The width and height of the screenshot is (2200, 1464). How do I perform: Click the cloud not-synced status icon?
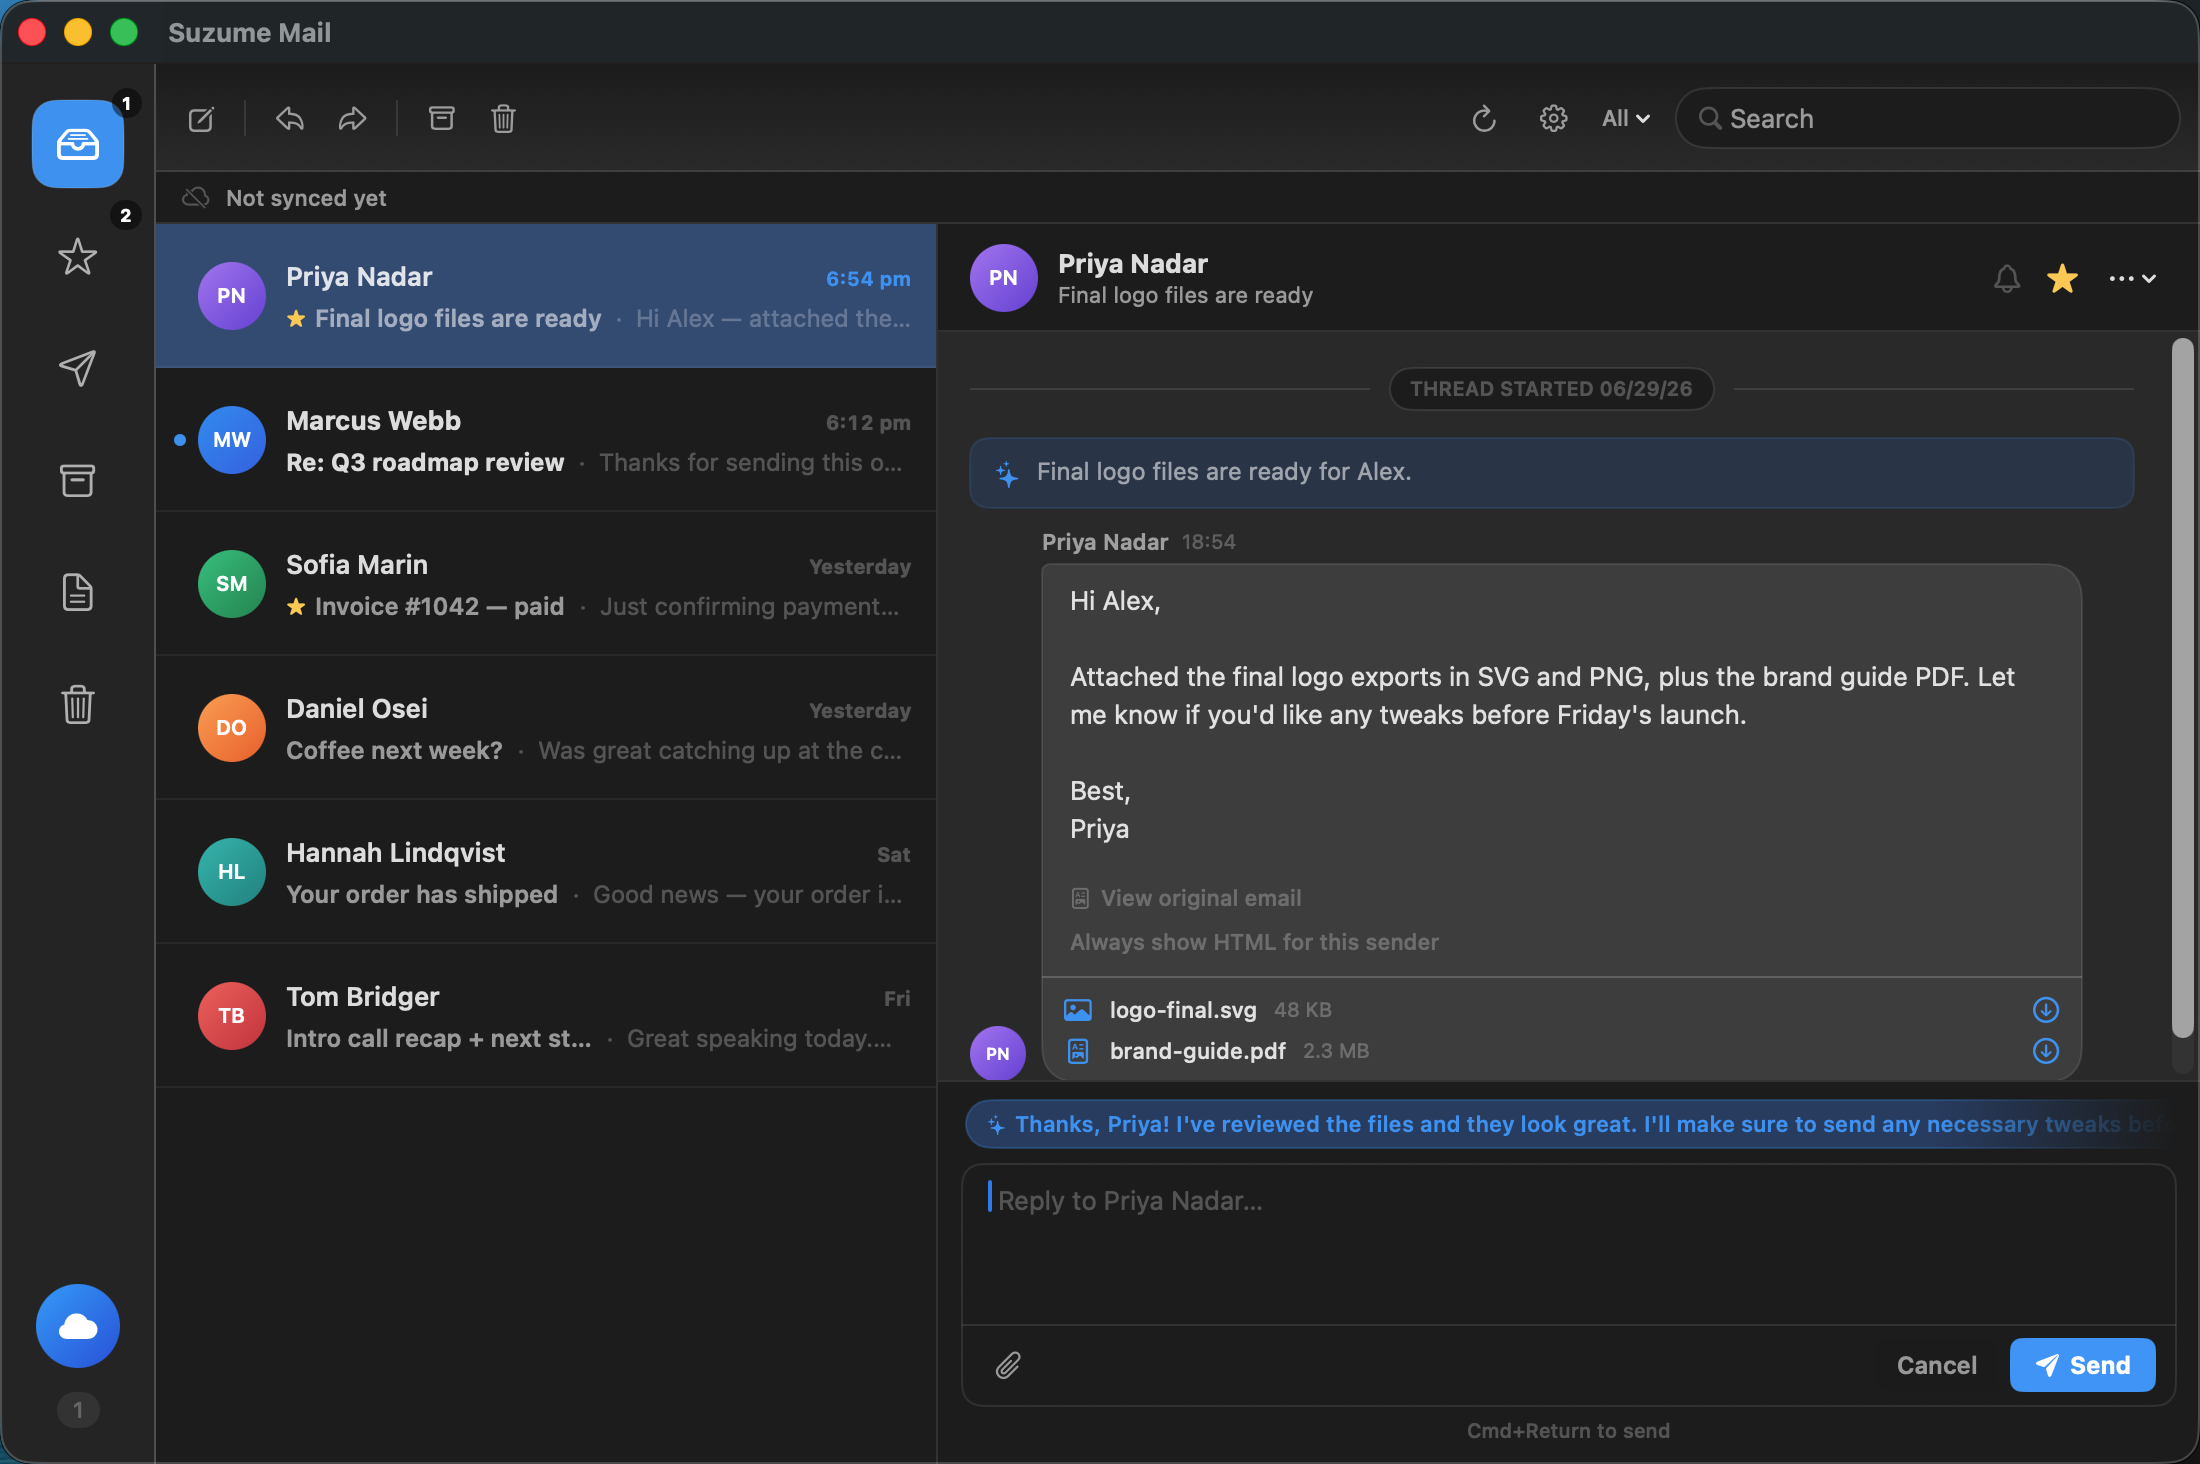196,197
